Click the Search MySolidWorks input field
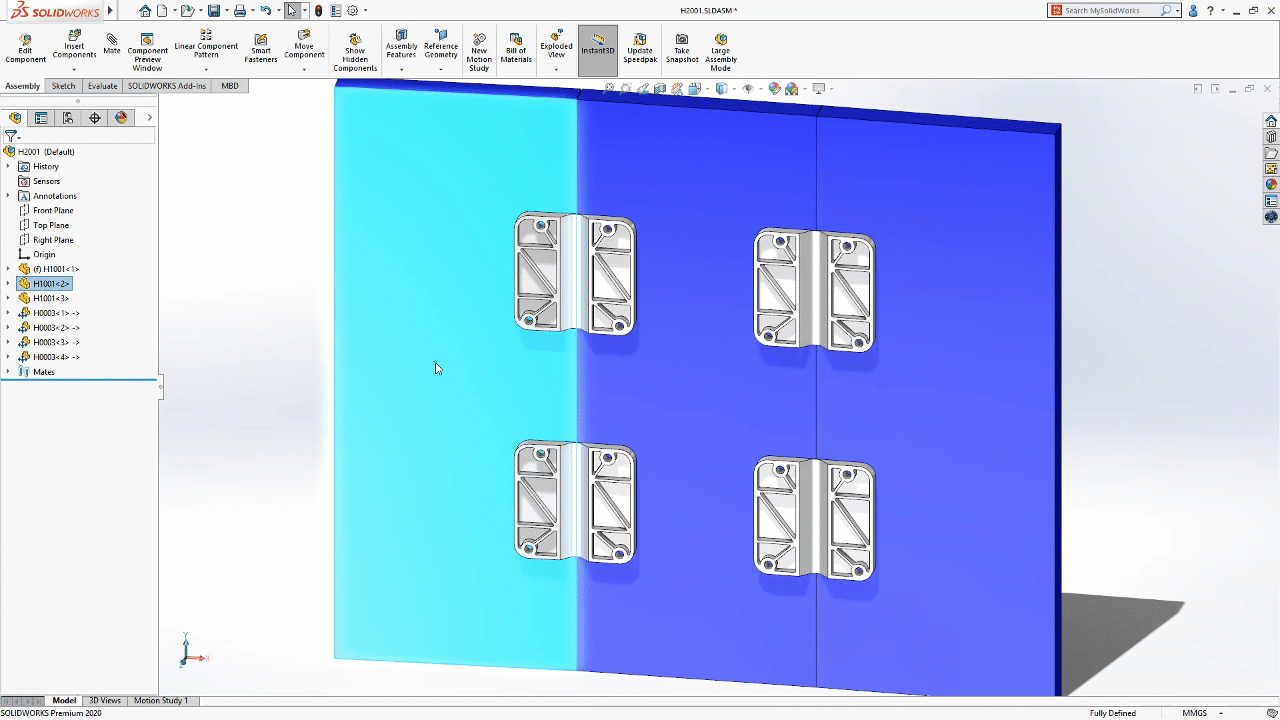This screenshot has width=1280, height=720. click(1110, 11)
